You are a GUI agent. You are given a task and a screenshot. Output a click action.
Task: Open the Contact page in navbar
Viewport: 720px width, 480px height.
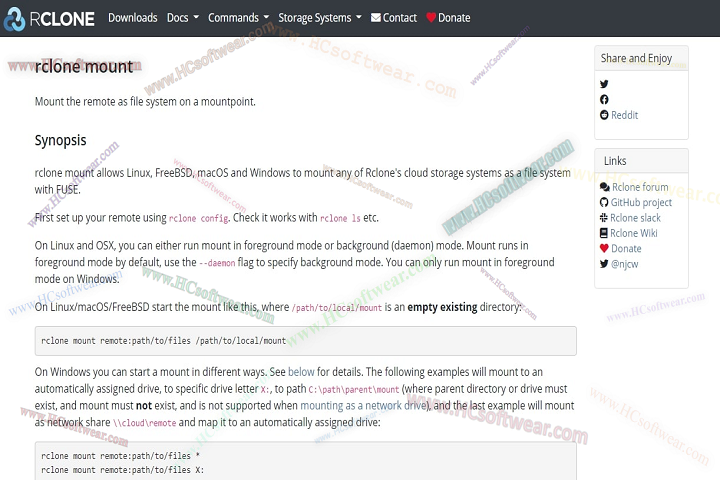[393, 17]
